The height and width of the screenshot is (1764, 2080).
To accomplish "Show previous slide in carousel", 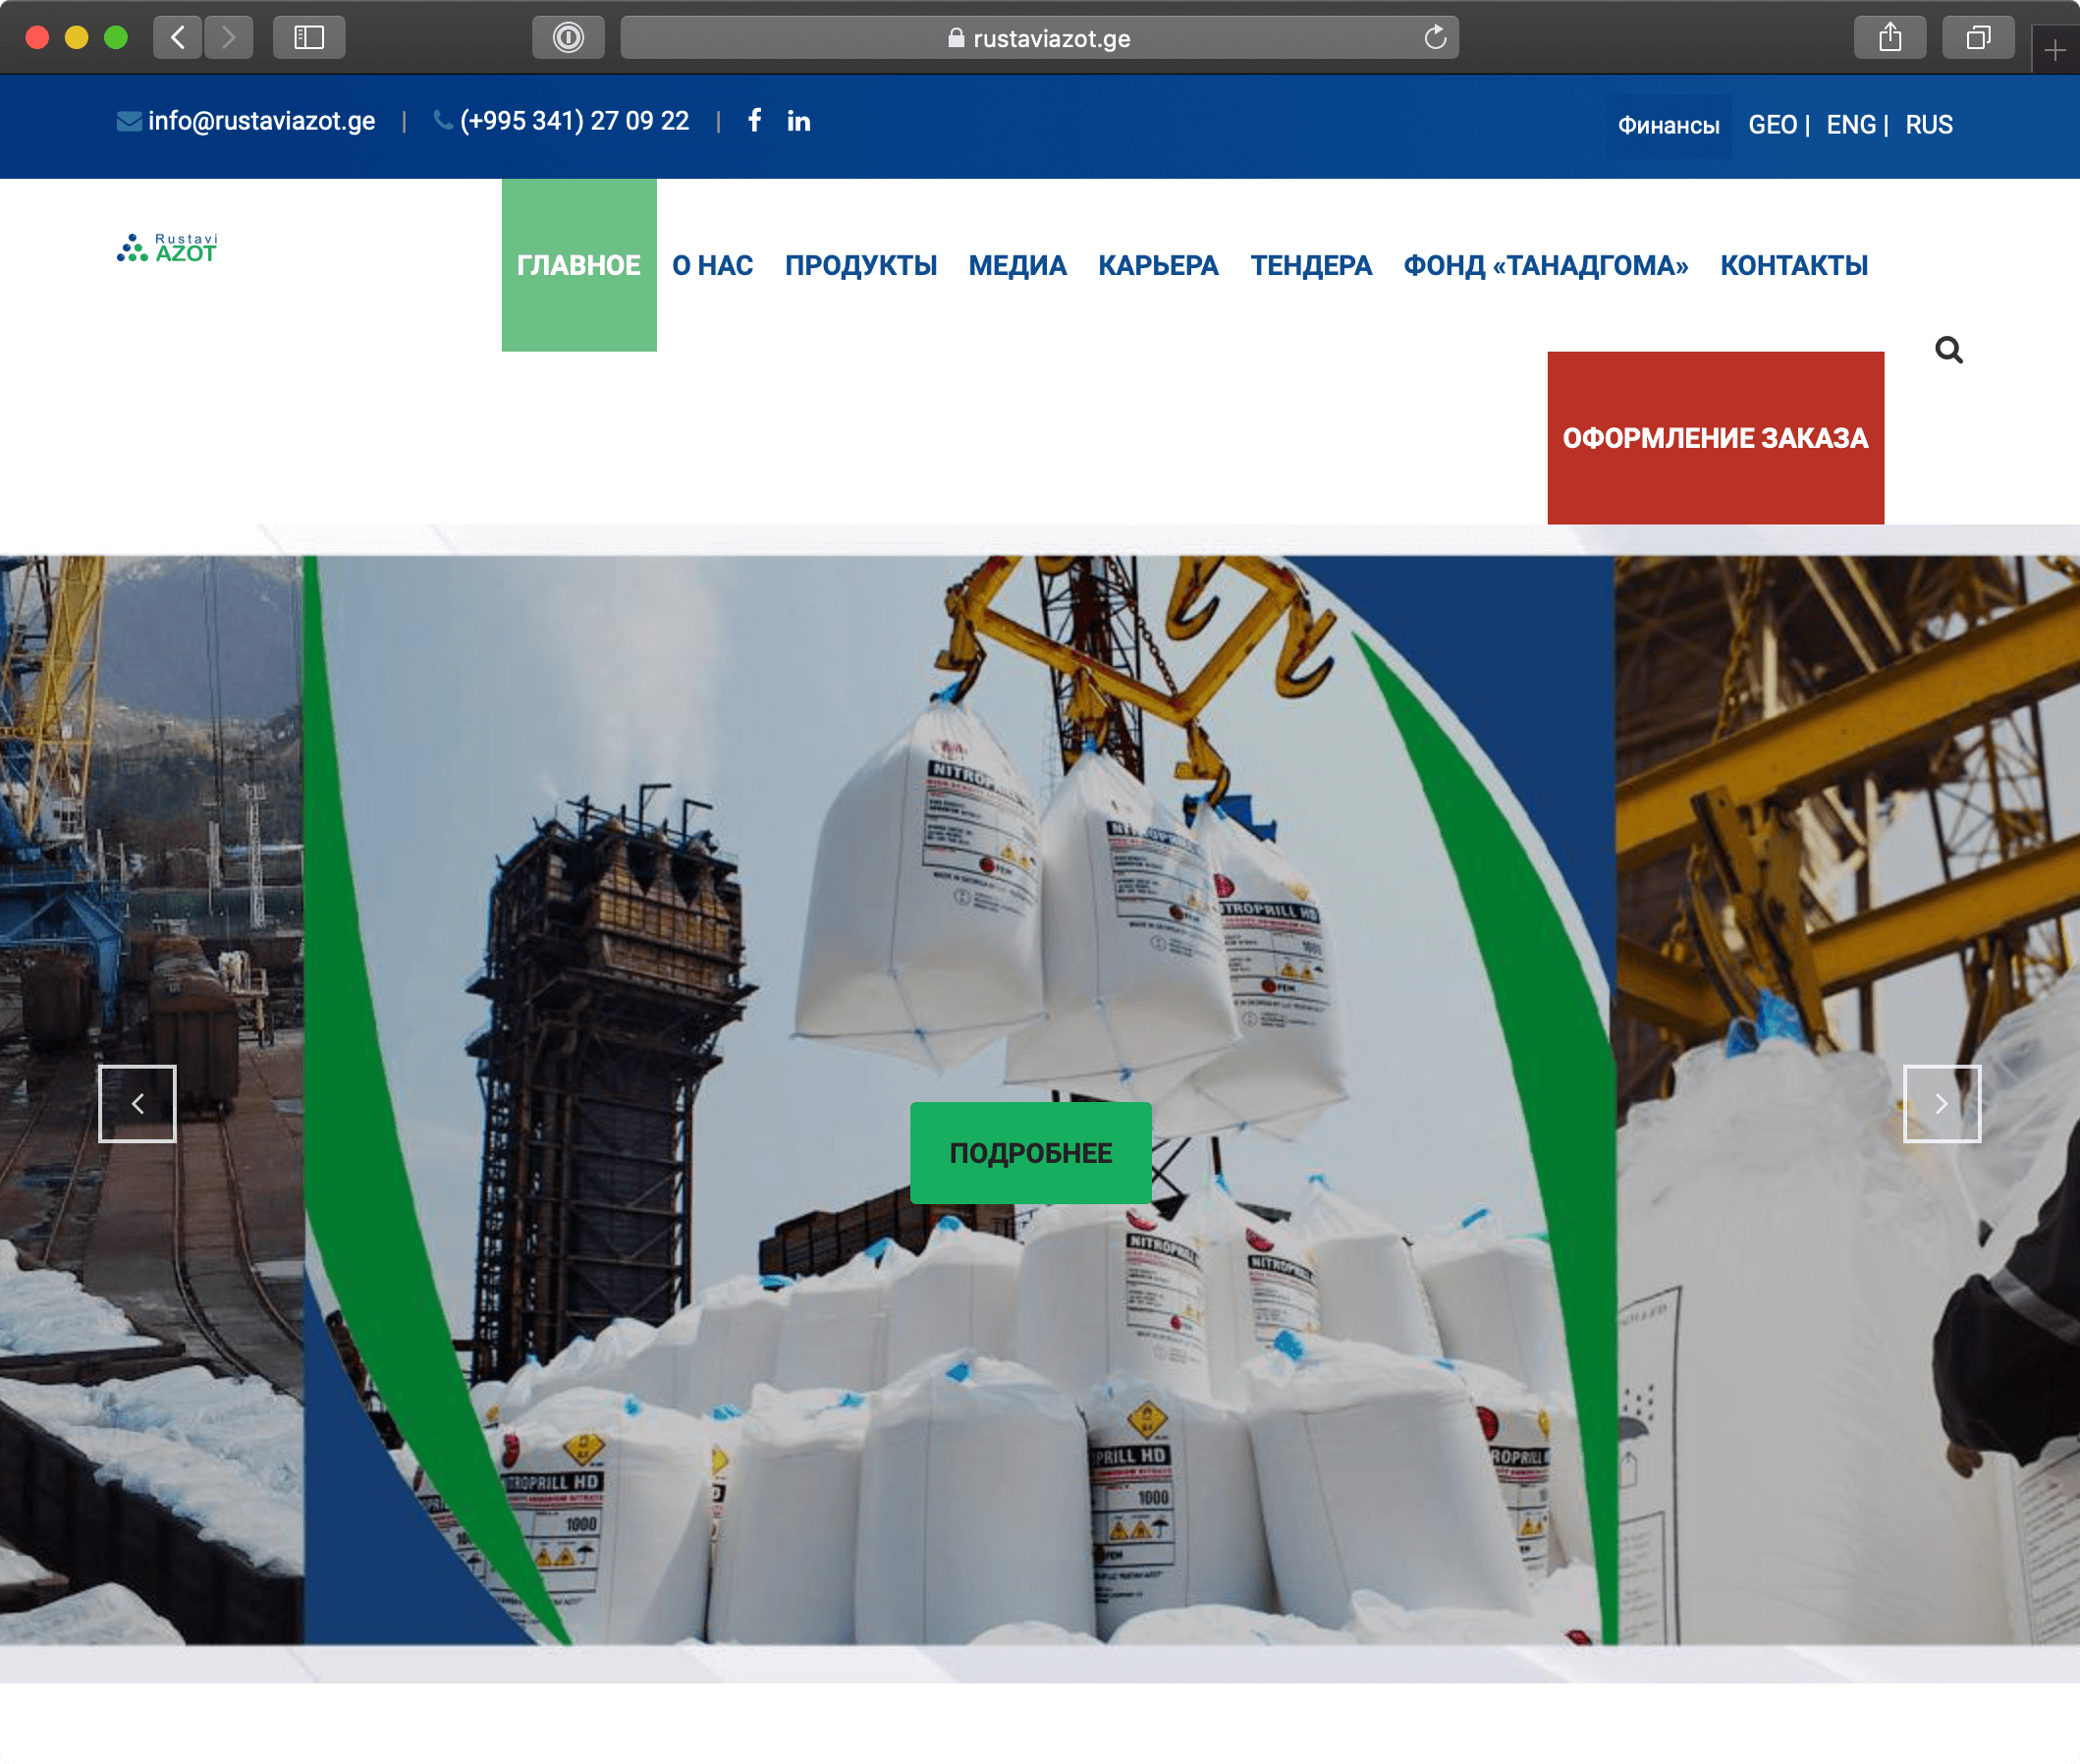I will 138,1103.
